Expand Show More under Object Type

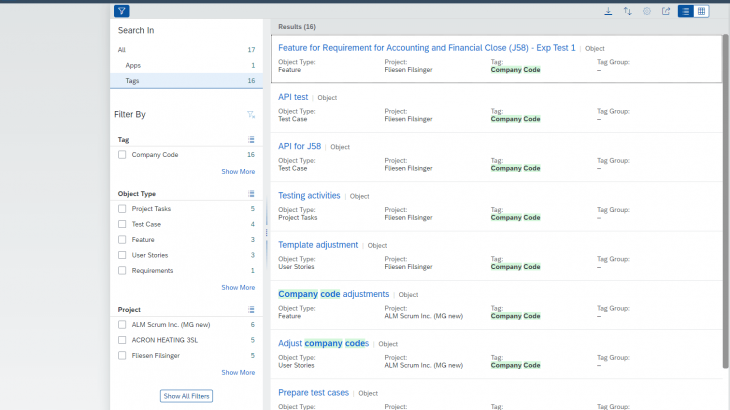click(x=238, y=287)
